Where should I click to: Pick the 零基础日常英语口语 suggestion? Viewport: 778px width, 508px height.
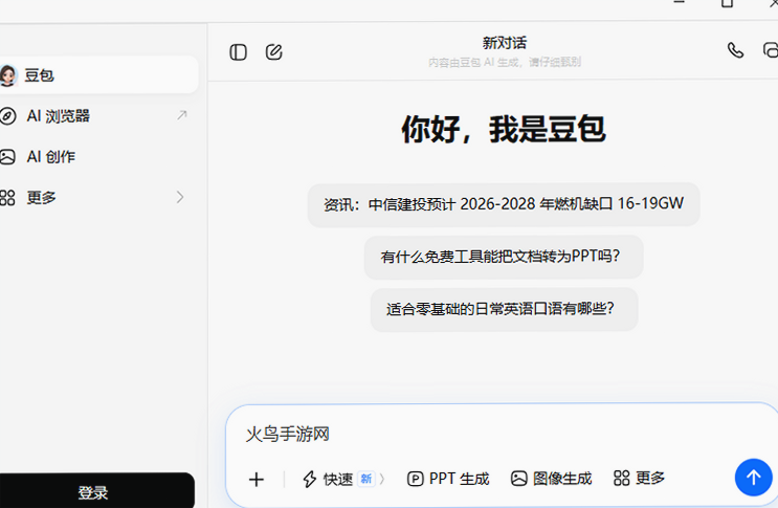504,309
